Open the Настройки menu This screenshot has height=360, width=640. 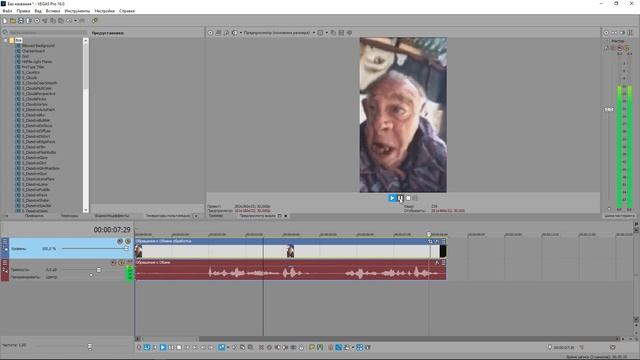pyautogui.click(x=104, y=11)
